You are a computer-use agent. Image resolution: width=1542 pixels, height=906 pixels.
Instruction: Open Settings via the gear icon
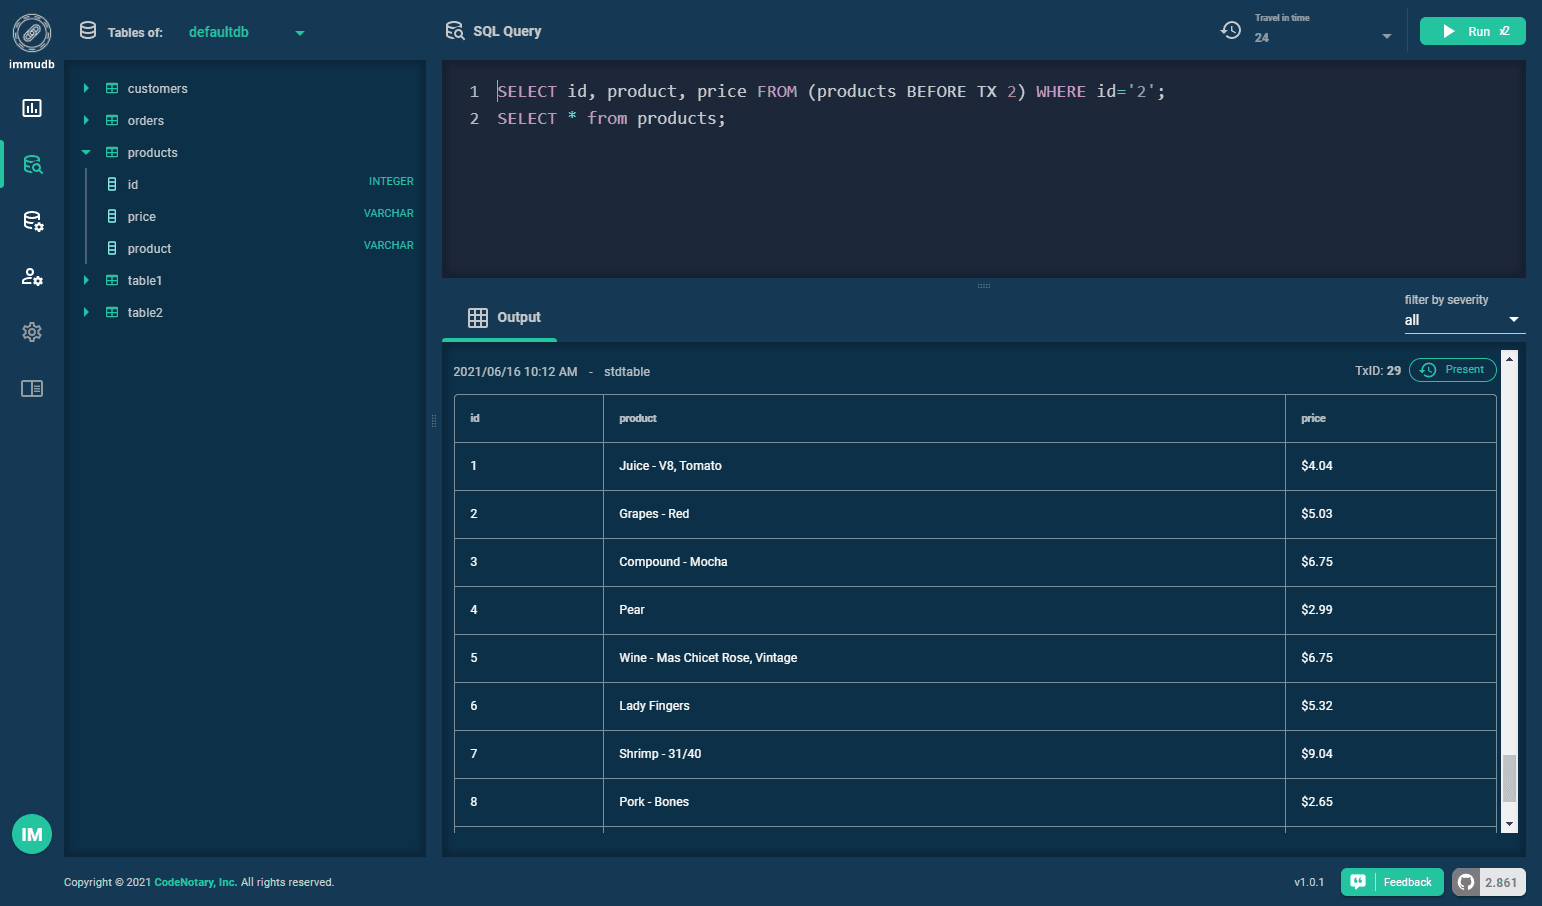point(31,331)
